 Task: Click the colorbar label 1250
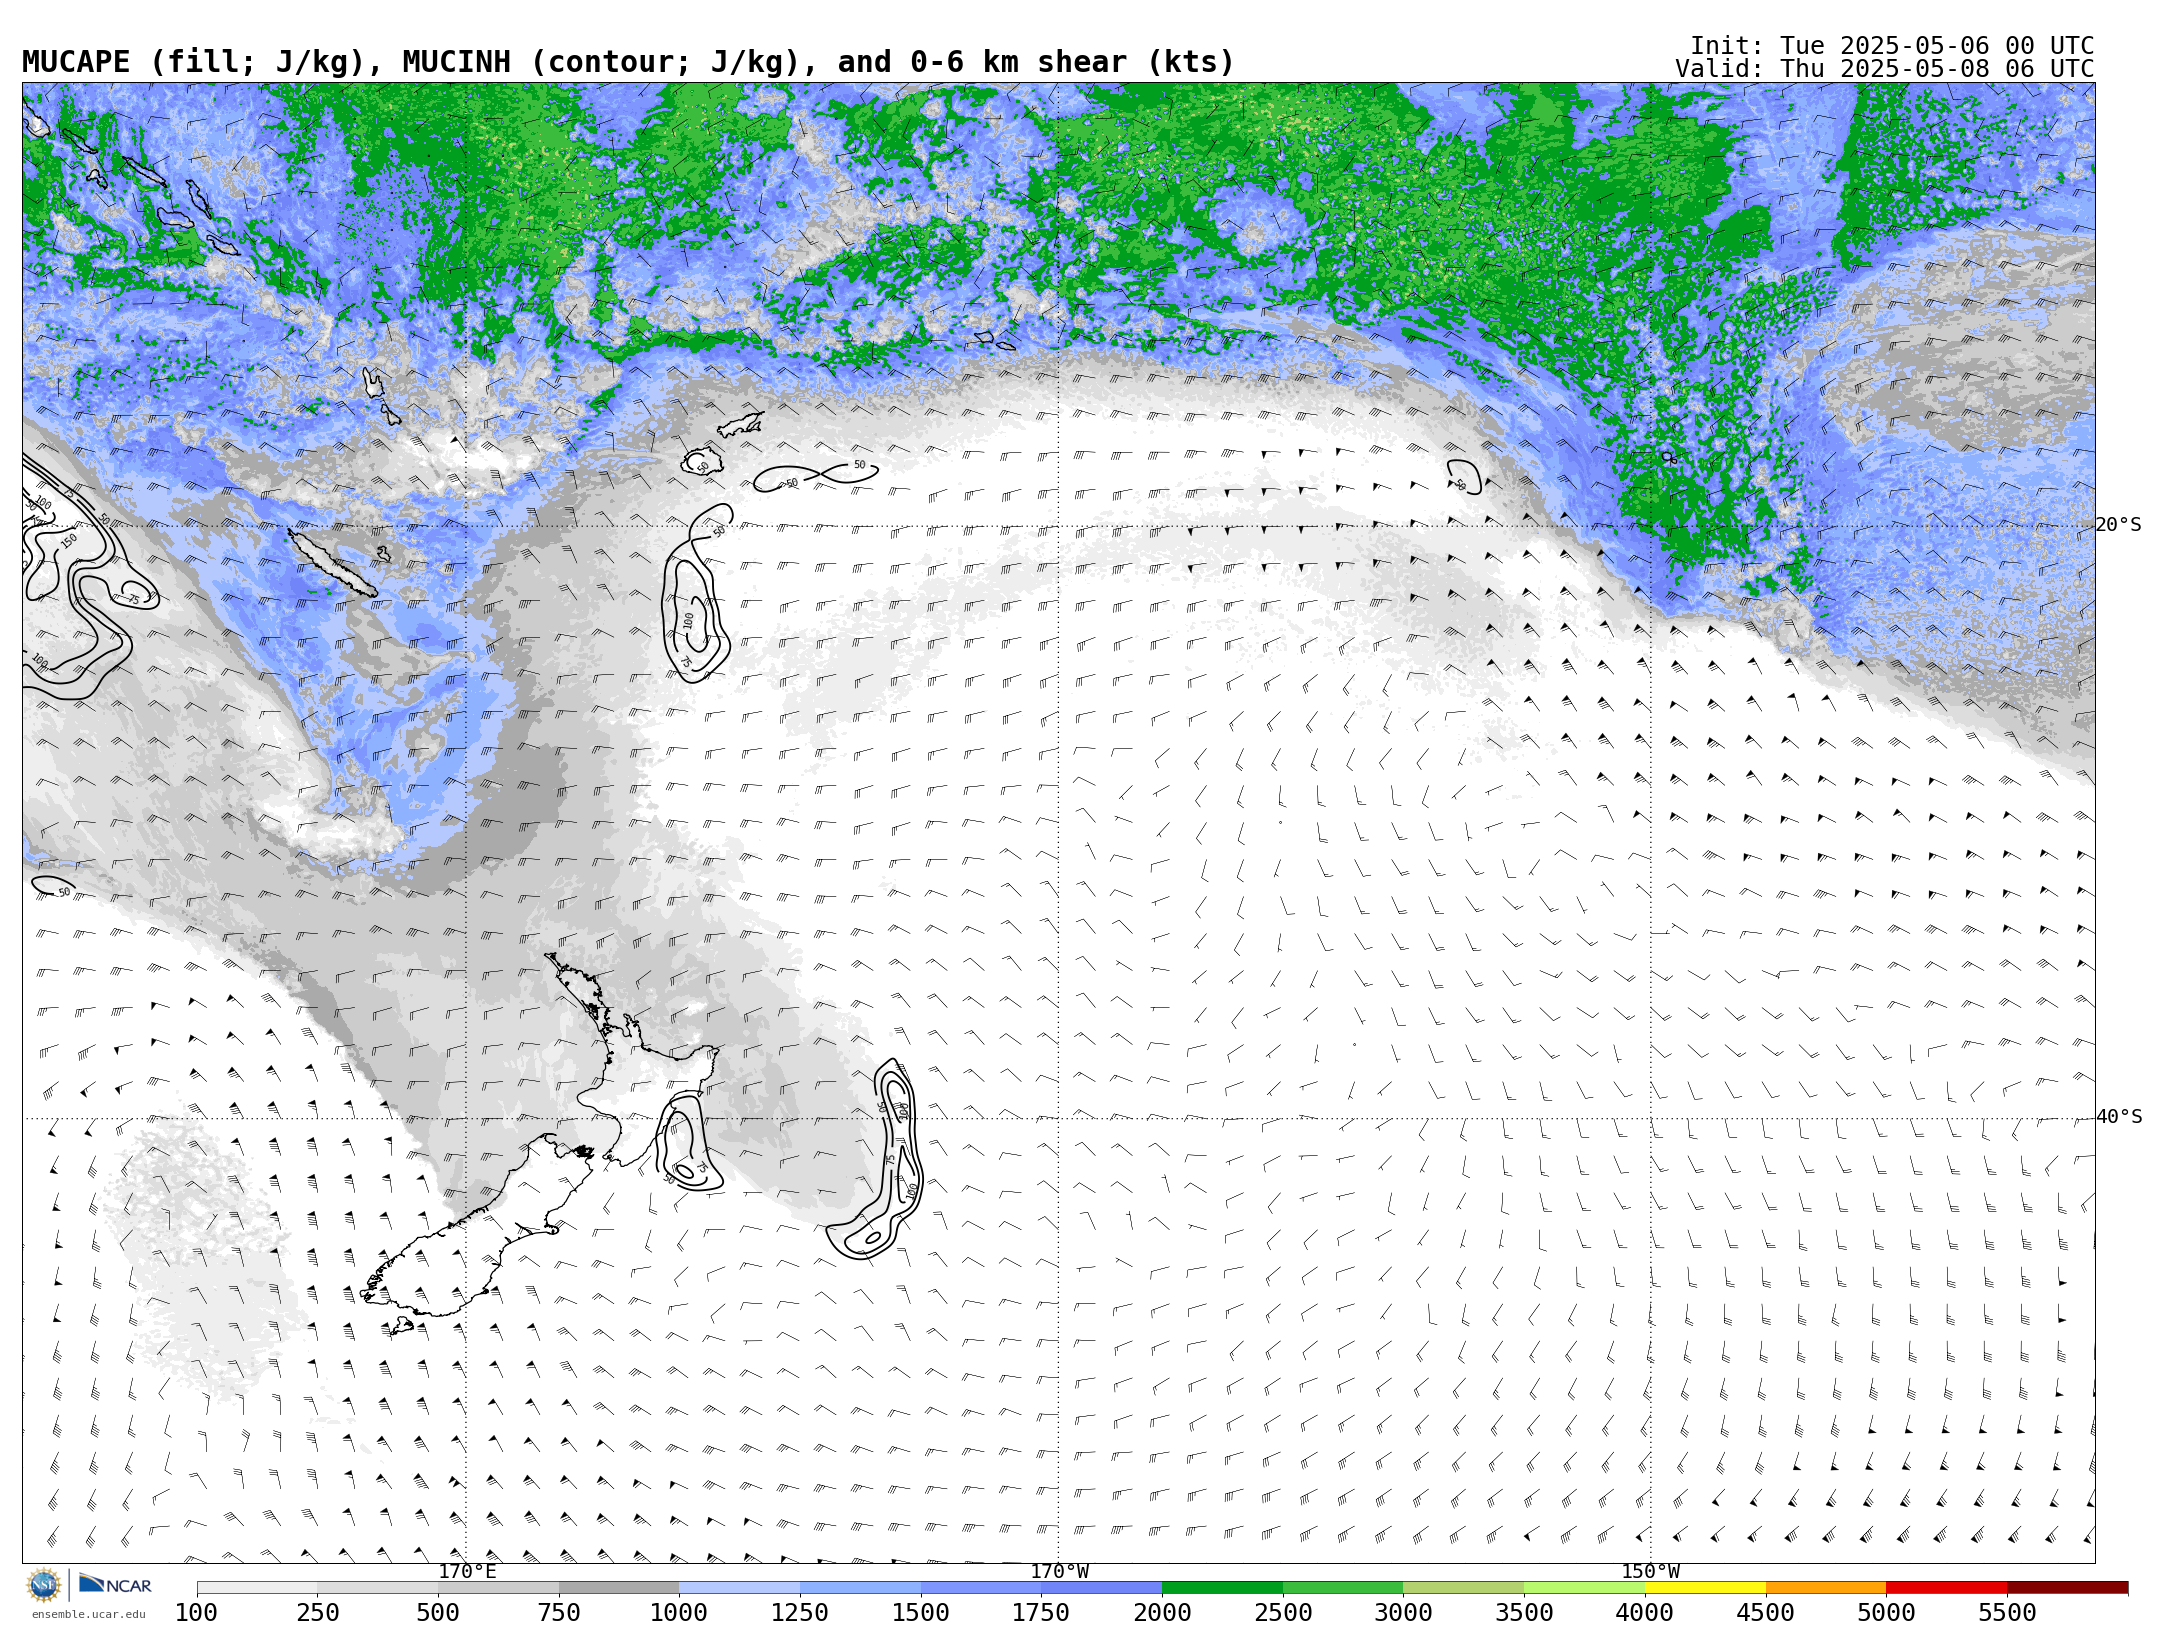[x=800, y=1613]
